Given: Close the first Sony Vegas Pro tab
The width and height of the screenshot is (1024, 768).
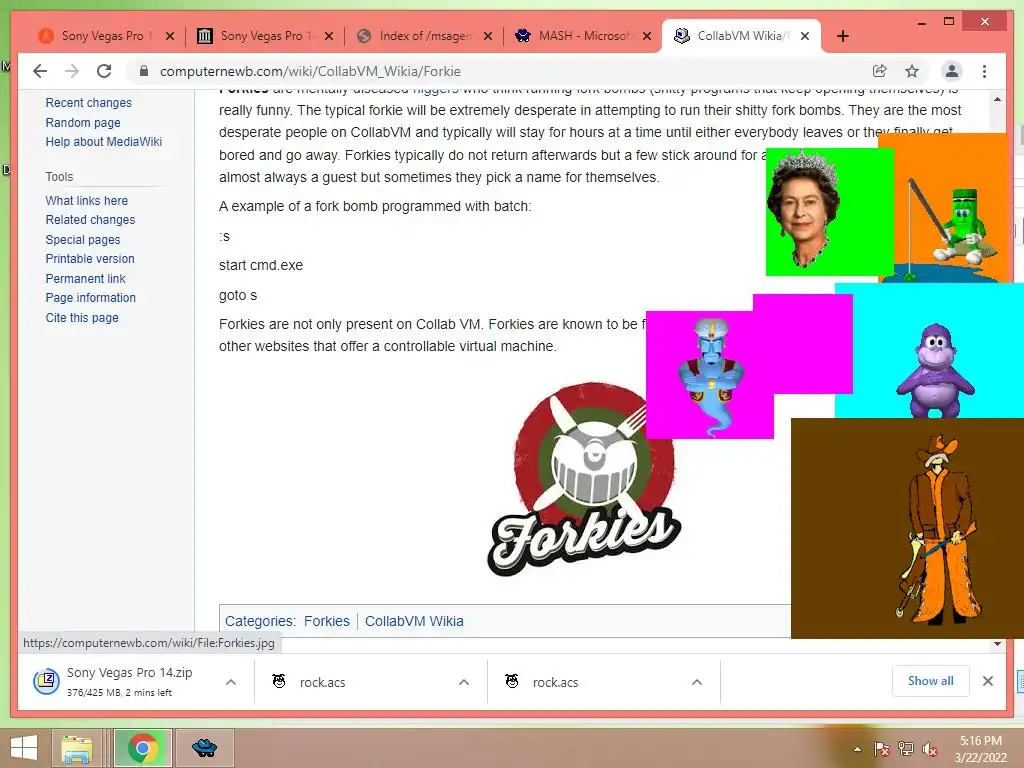Looking at the screenshot, I should pos(170,36).
